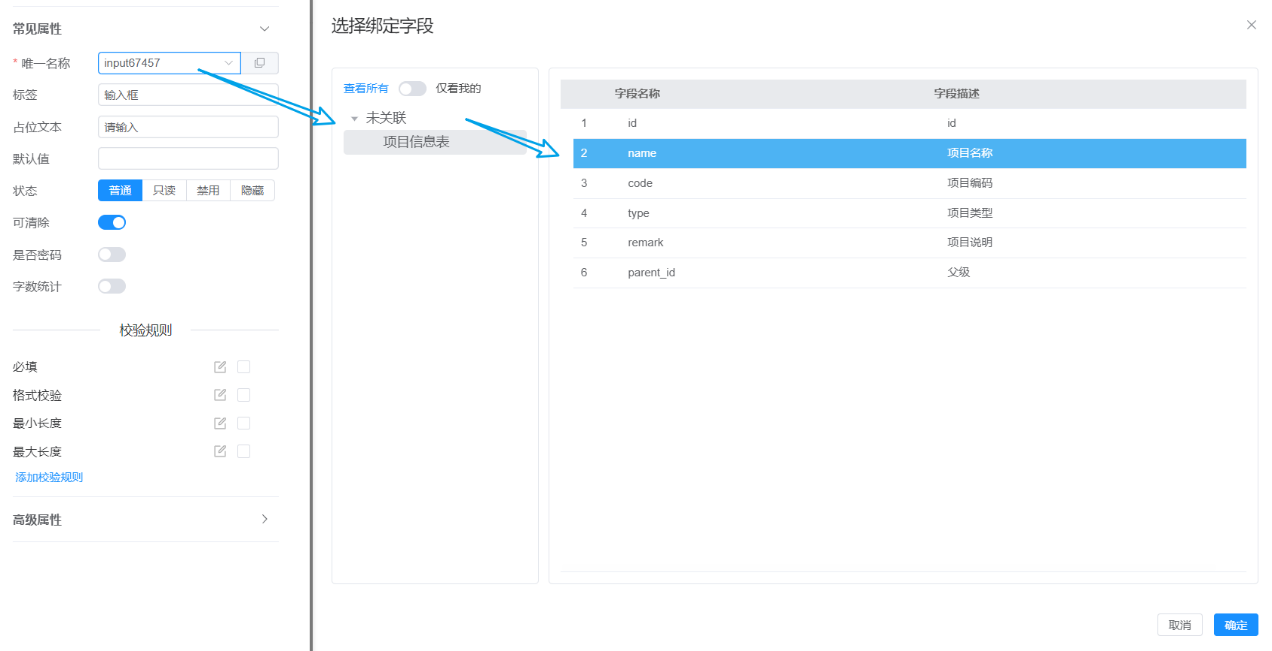Image resolution: width=1272 pixels, height=651 pixels.
Task: Toggle the 可清除 switch off
Action: (x=112, y=222)
